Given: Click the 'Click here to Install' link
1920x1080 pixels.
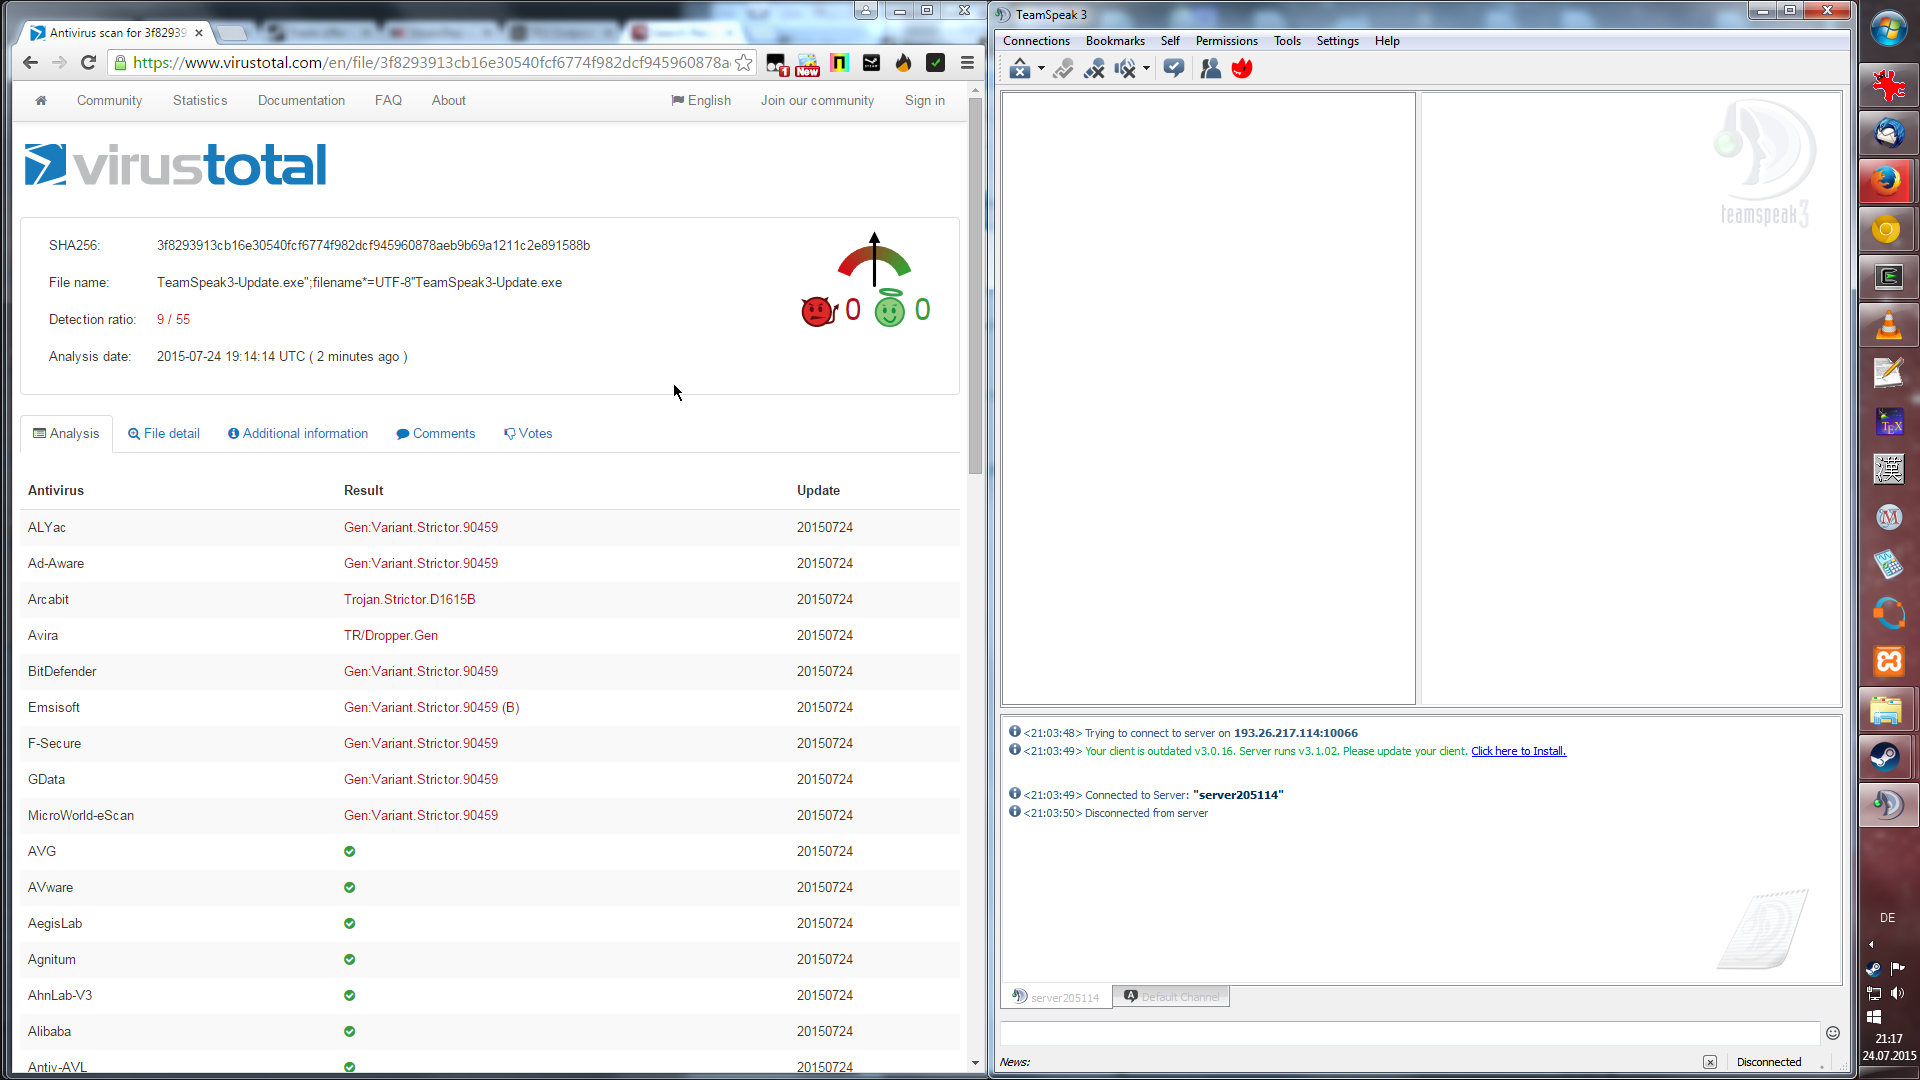Looking at the screenshot, I should (1518, 751).
